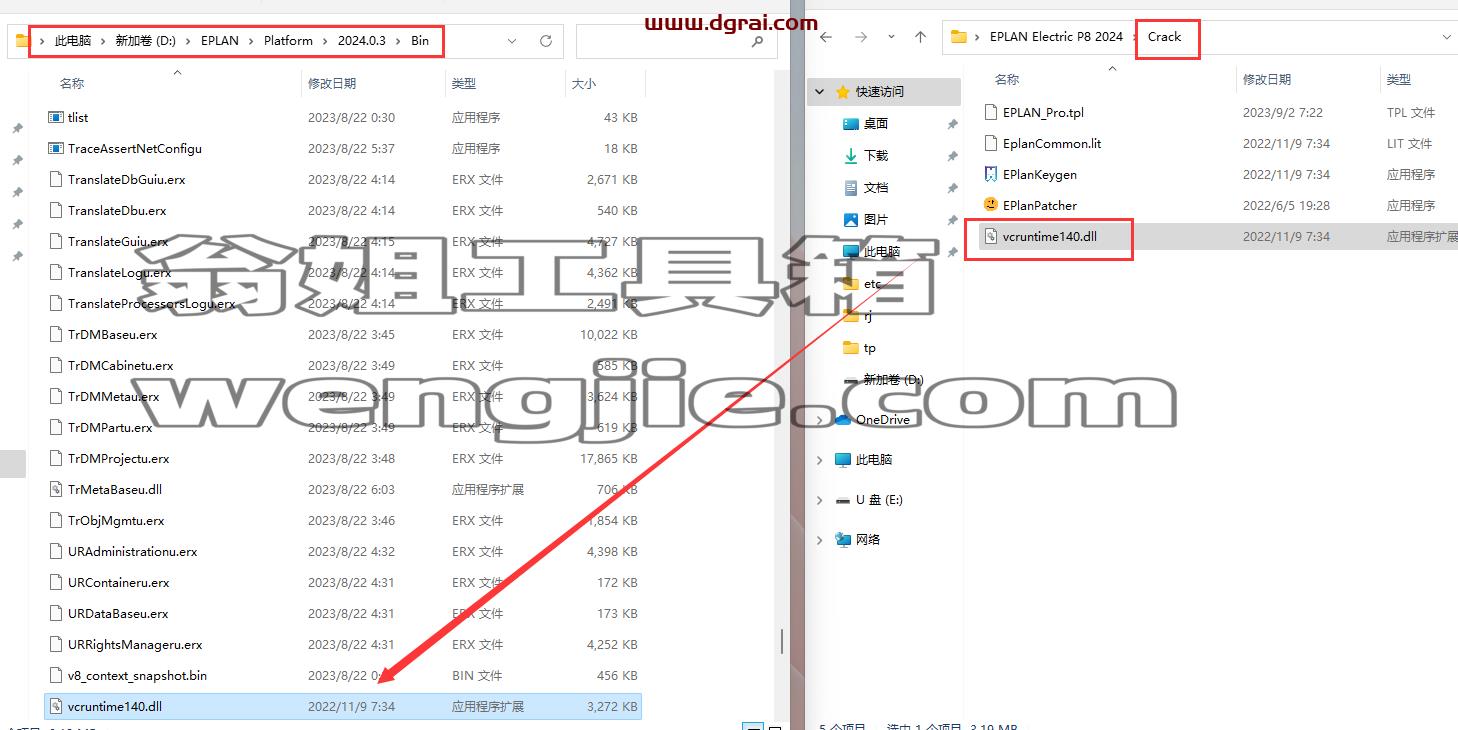
Task: Go back using the right window's back arrow
Action: (x=826, y=37)
